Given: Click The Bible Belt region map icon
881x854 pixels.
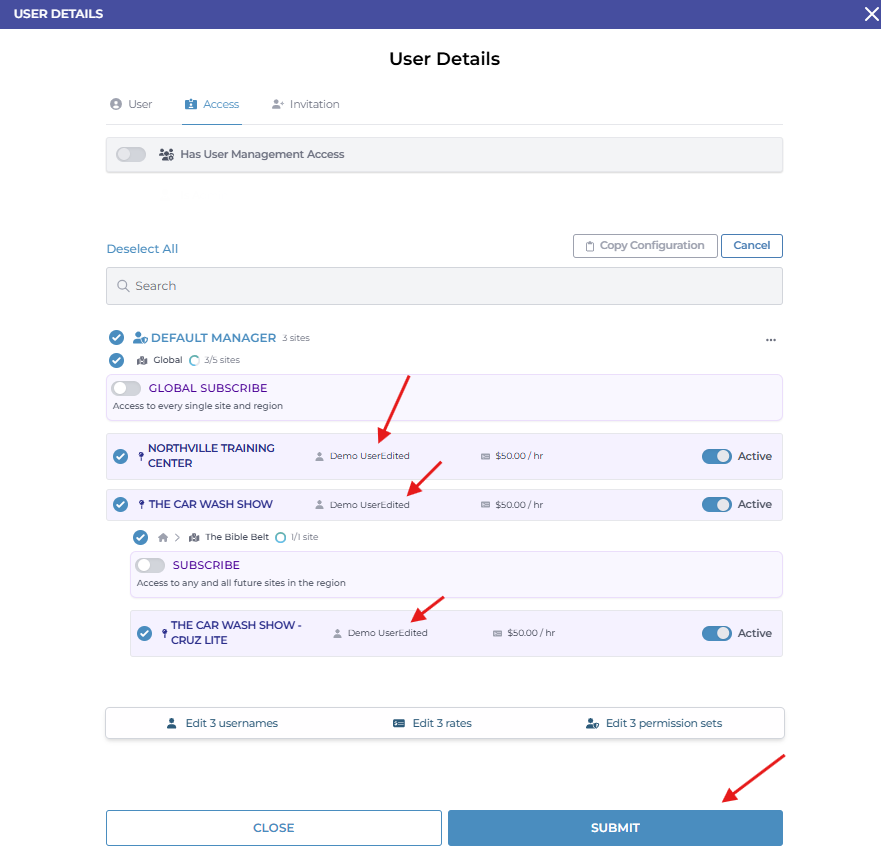Looking at the screenshot, I should (x=195, y=537).
